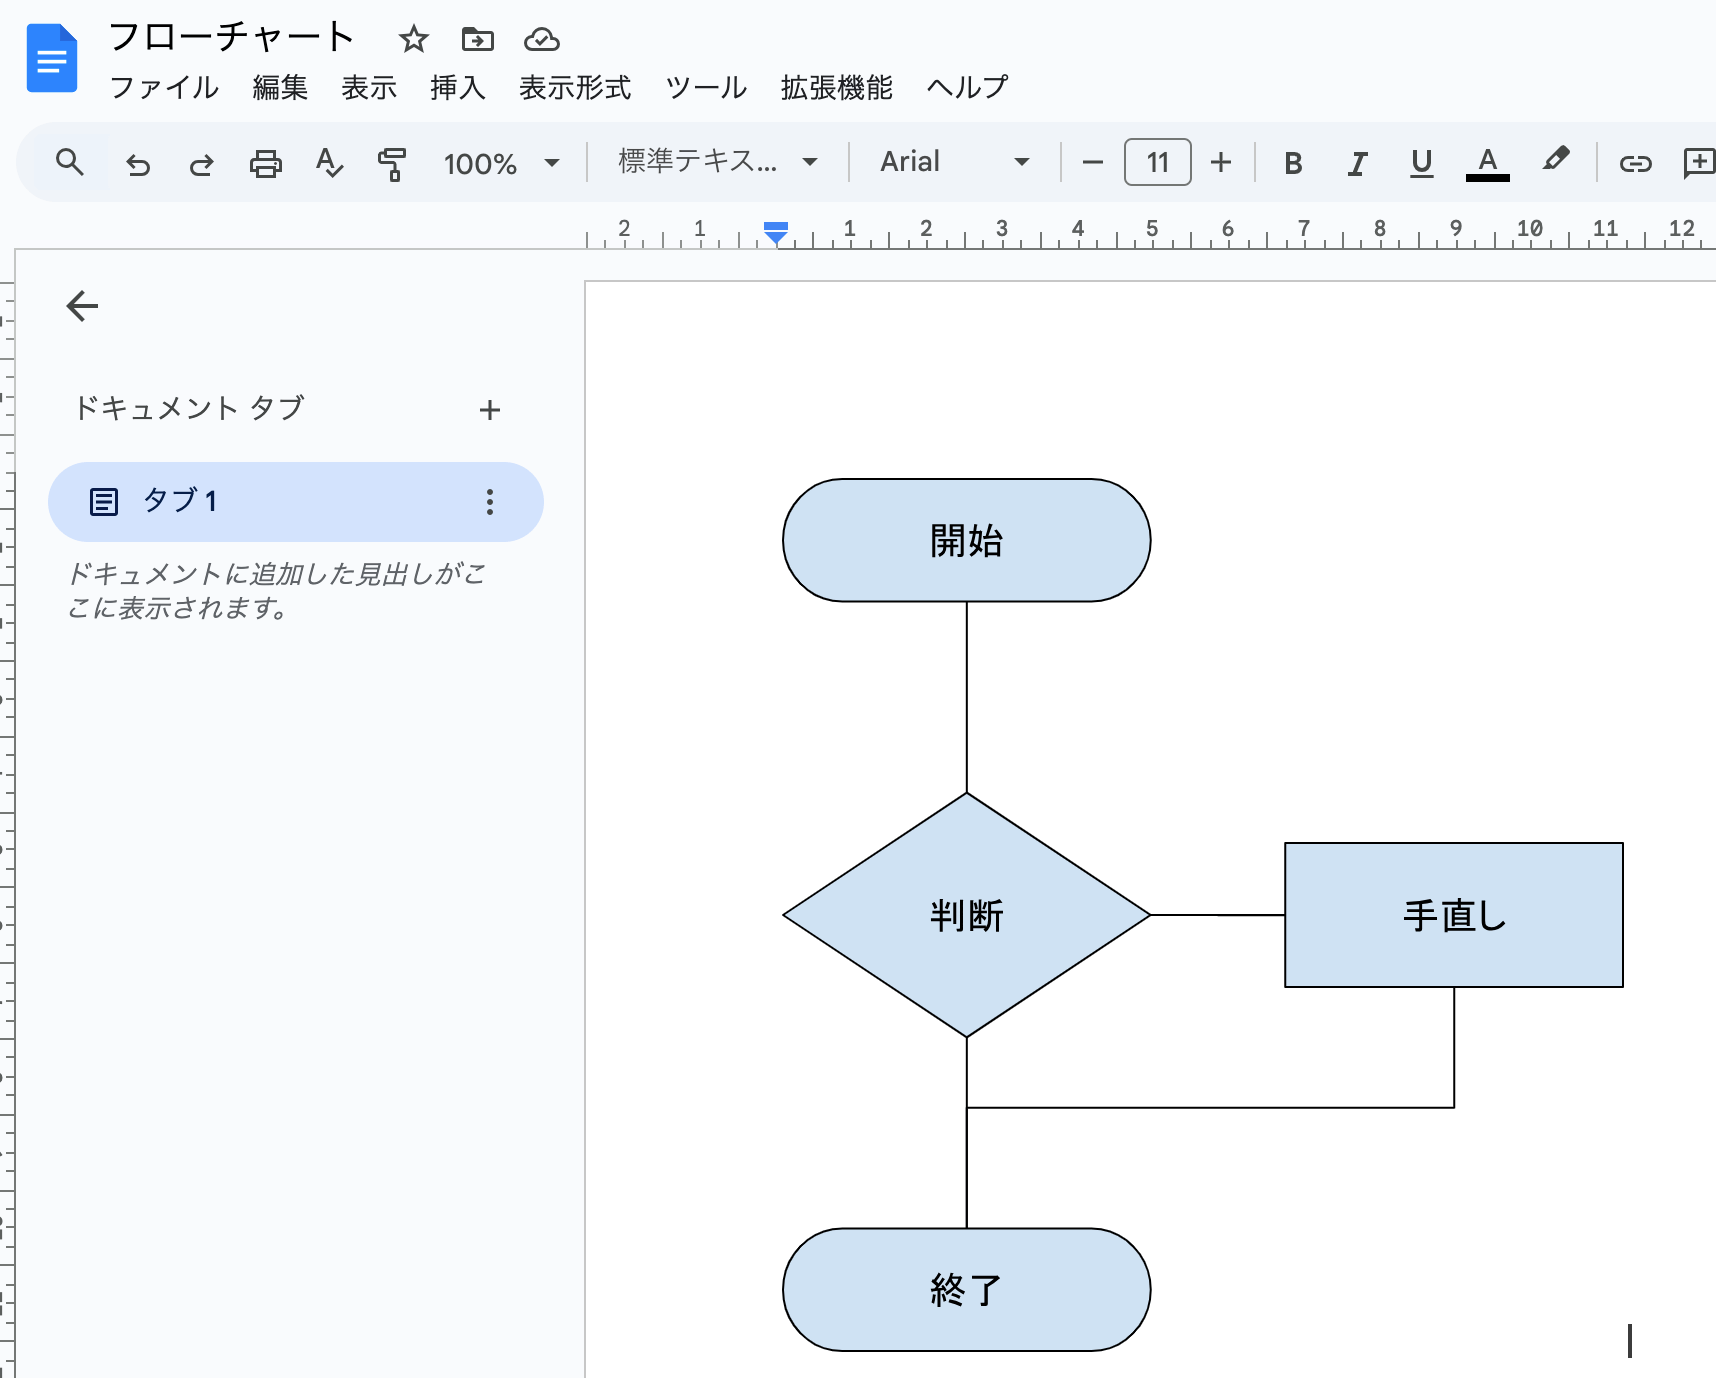Viewport: 1716px width, 1378px height.
Task: Select the paint format tool
Action: click(x=392, y=163)
